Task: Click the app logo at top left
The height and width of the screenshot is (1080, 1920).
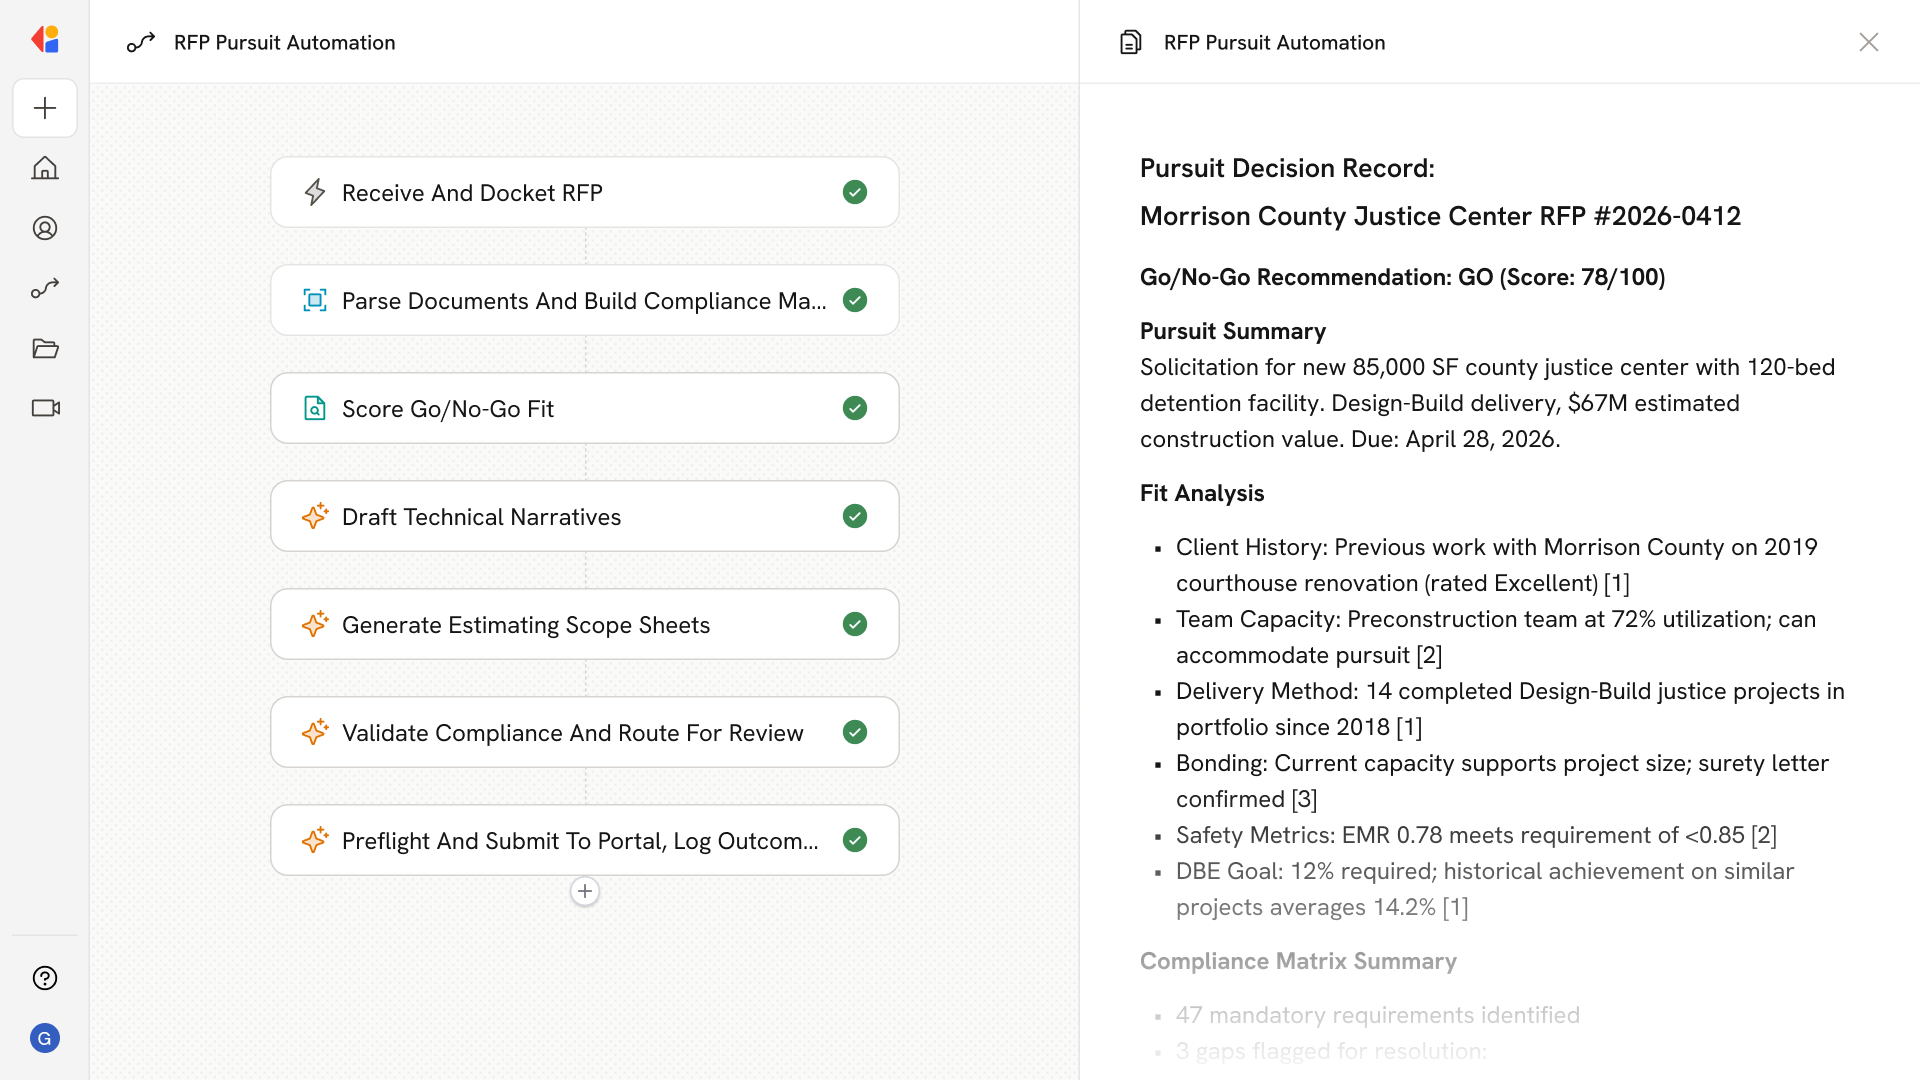Action: tap(45, 40)
